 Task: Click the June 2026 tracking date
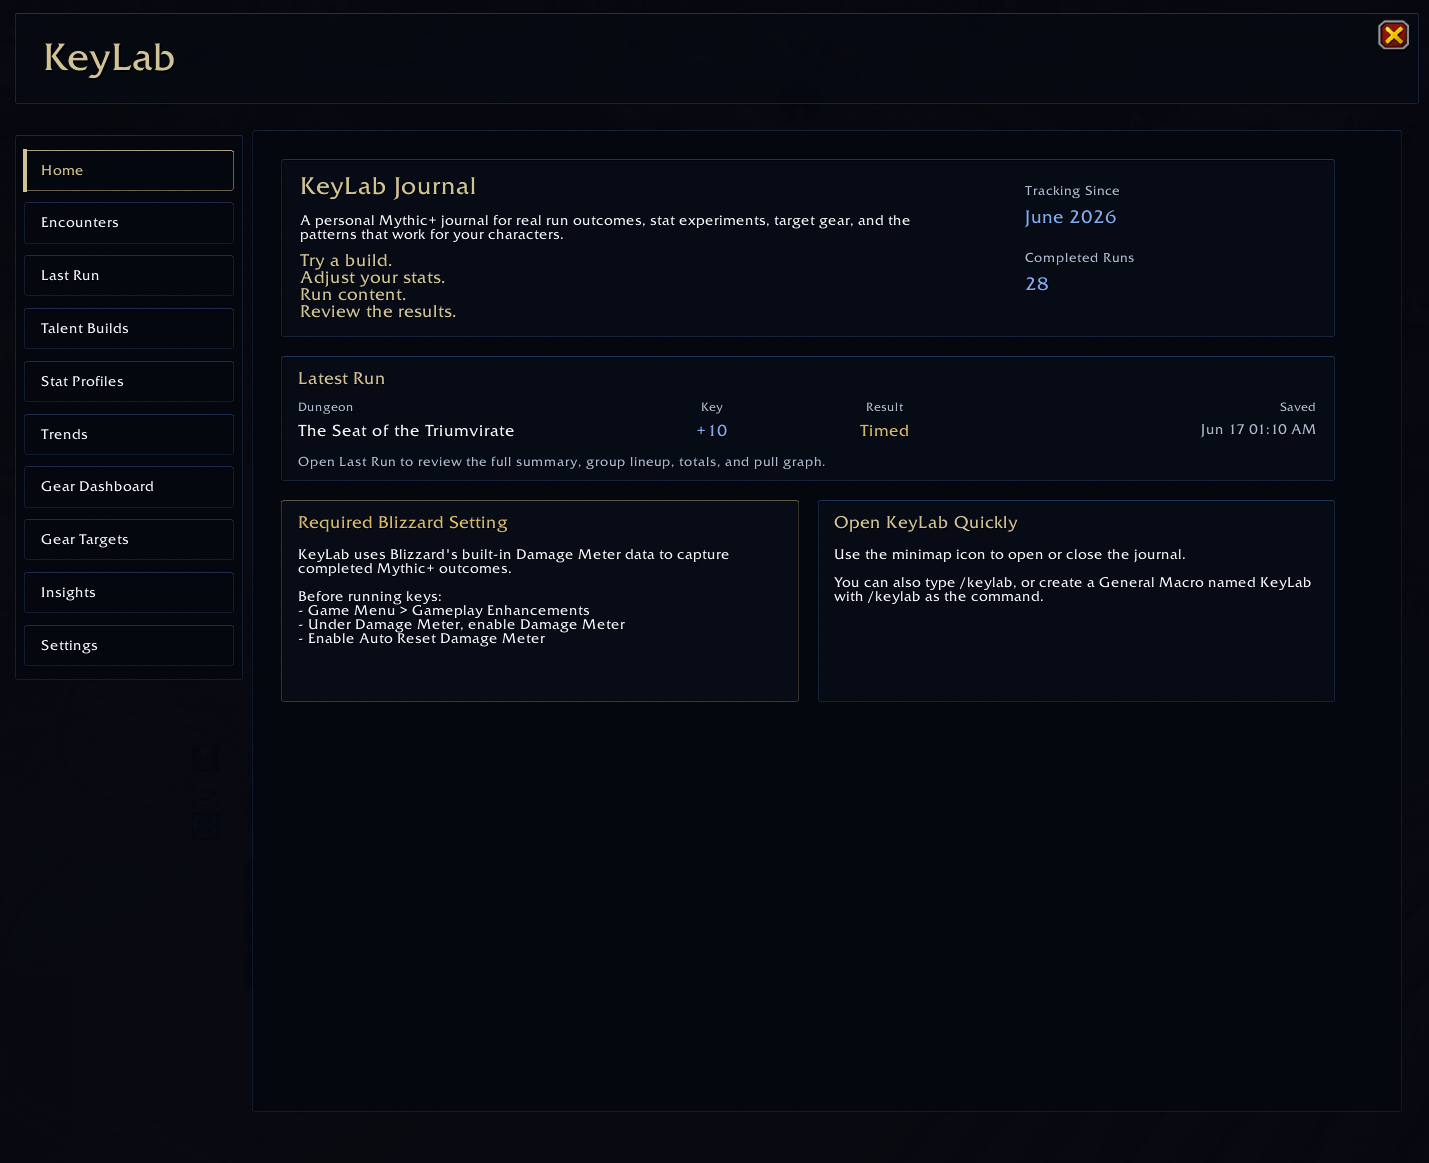click(x=1070, y=217)
